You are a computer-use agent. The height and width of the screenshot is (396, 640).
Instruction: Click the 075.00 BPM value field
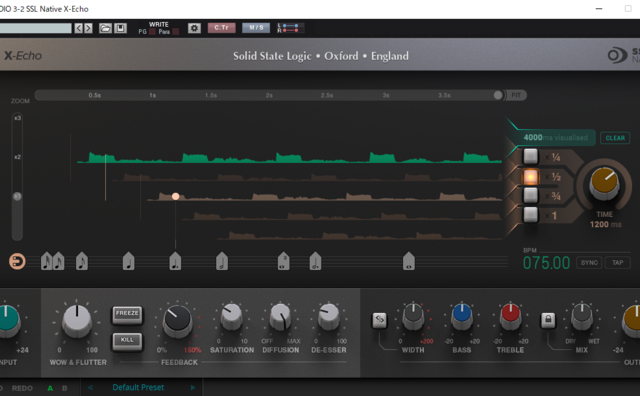pyautogui.click(x=546, y=263)
